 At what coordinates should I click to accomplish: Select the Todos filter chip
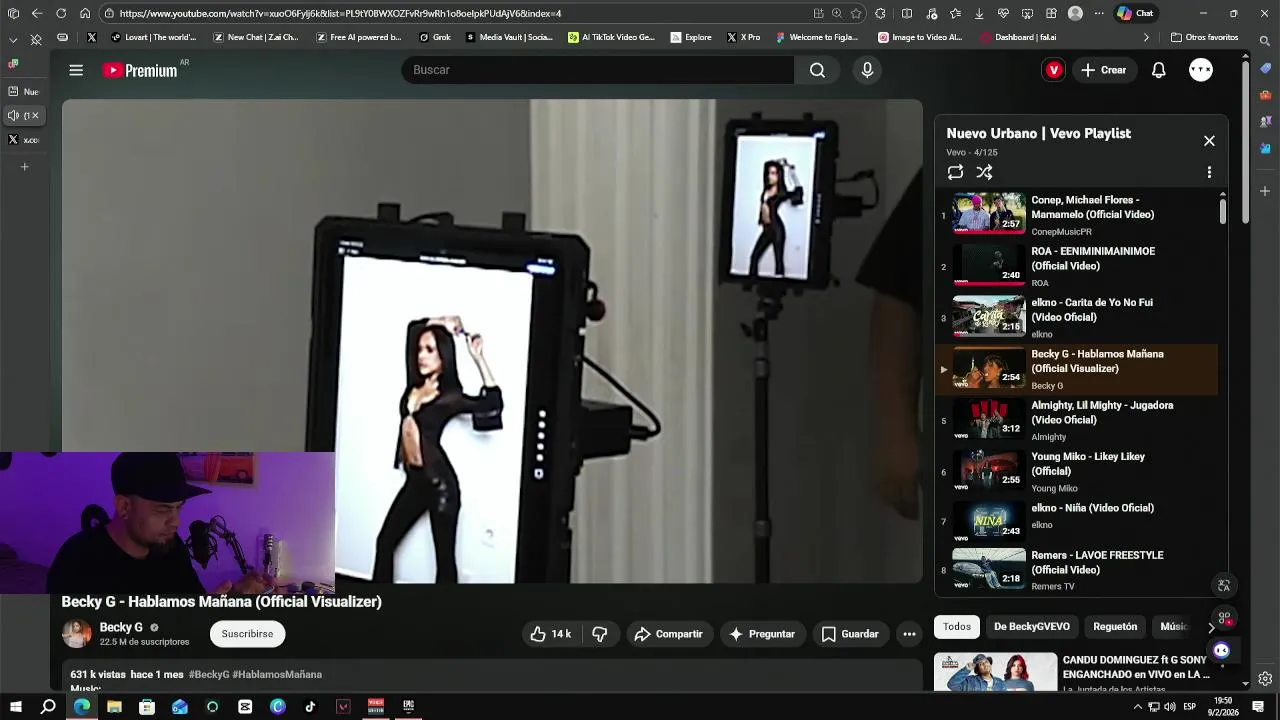point(957,627)
